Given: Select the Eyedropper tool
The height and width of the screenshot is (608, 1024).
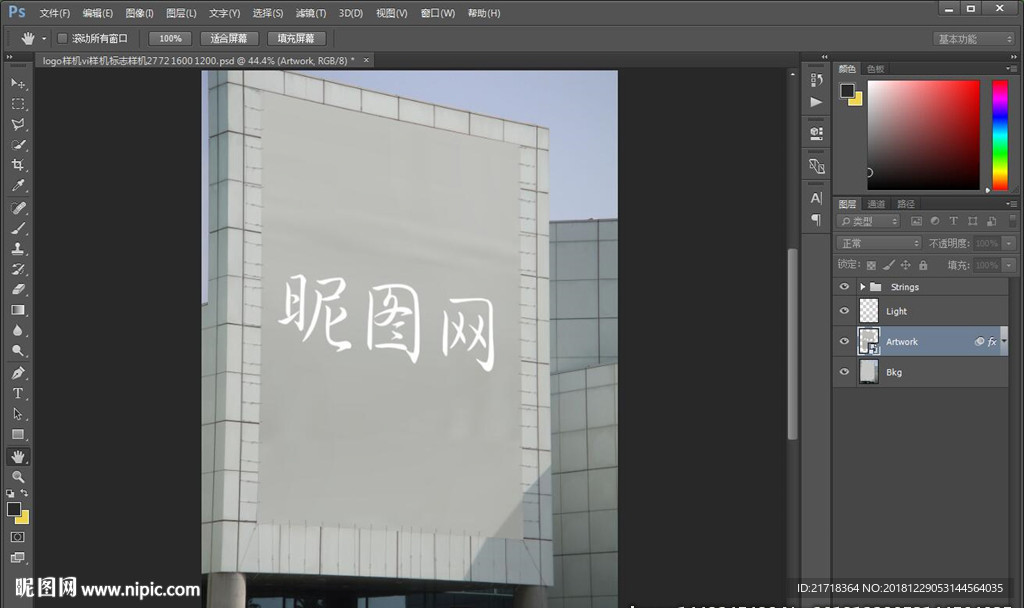Looking at the screenshot, I should (18, 186).
